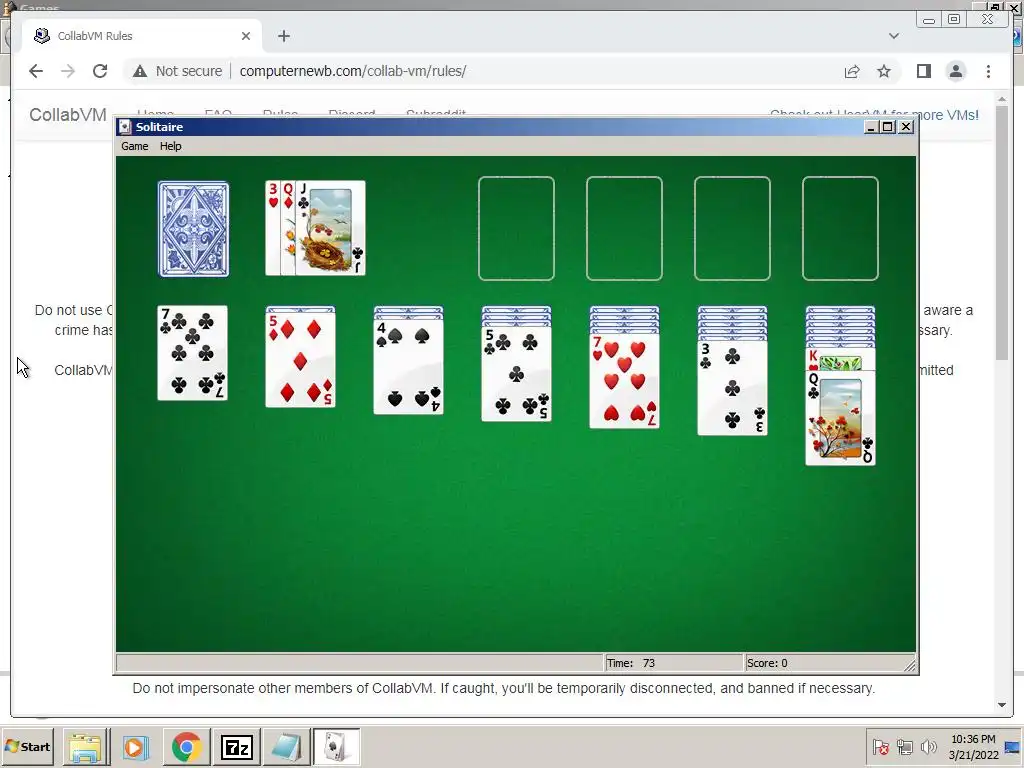Bookmark this page with the star
Screen dimensions: 1024x768
[x=884, y=71]
